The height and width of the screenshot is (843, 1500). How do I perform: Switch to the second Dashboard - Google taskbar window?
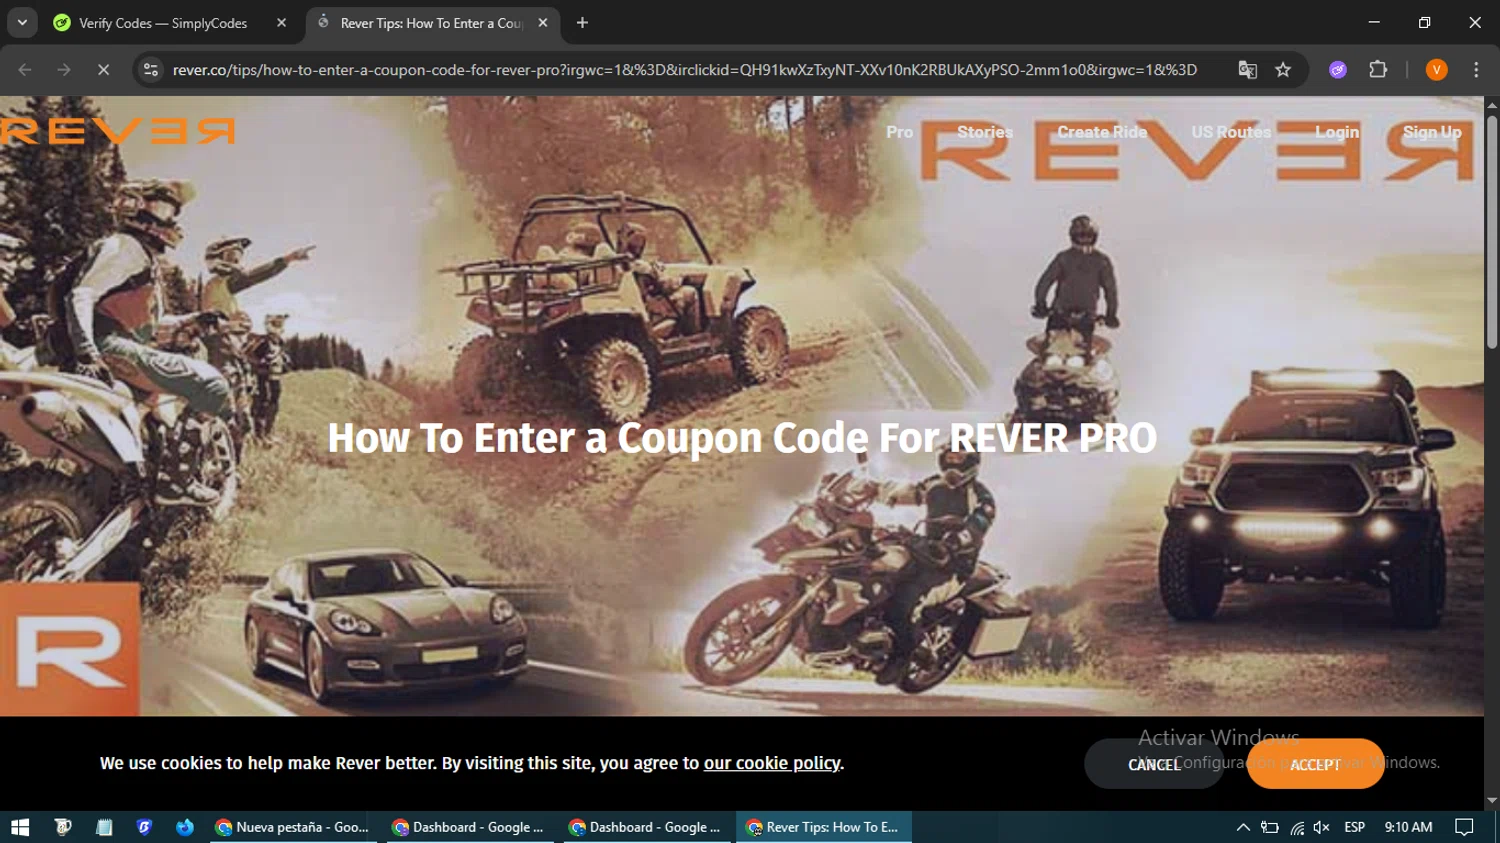click(647, 827)
